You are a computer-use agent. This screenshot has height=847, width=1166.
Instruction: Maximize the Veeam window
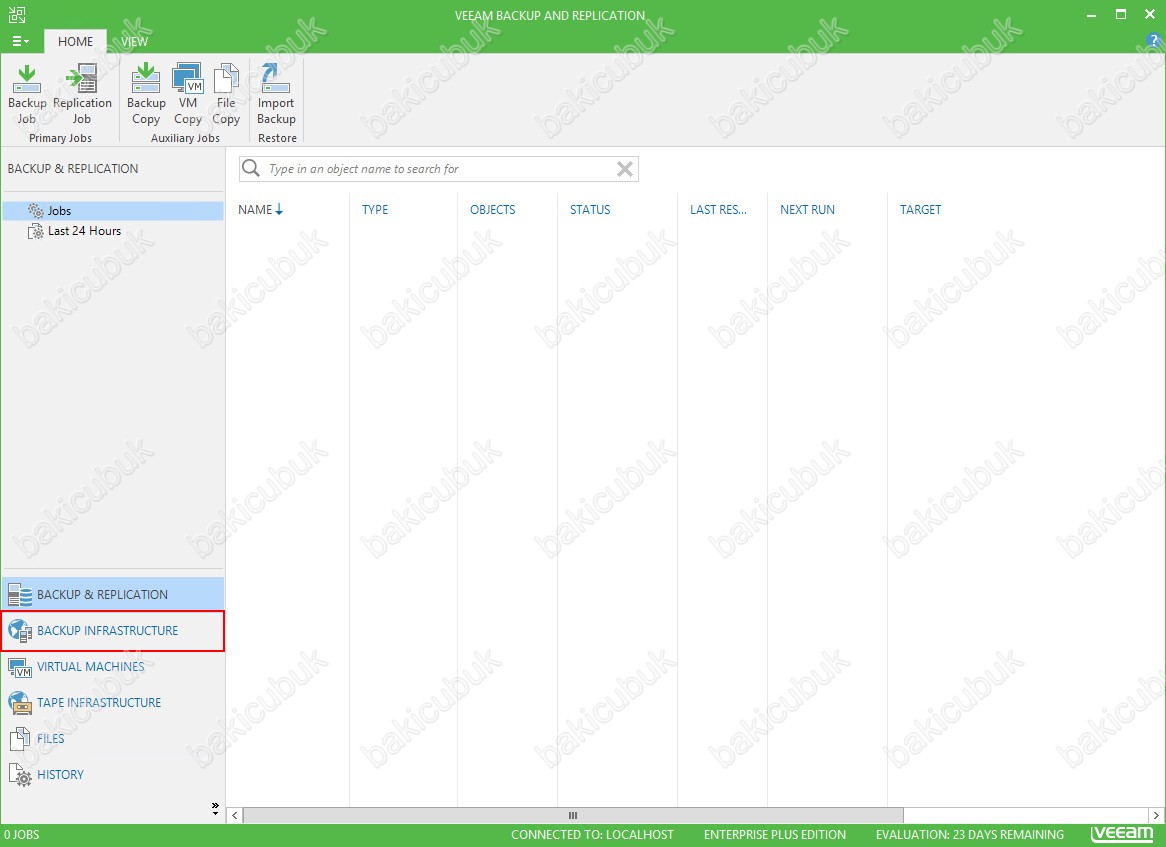tap(1121, 15)
